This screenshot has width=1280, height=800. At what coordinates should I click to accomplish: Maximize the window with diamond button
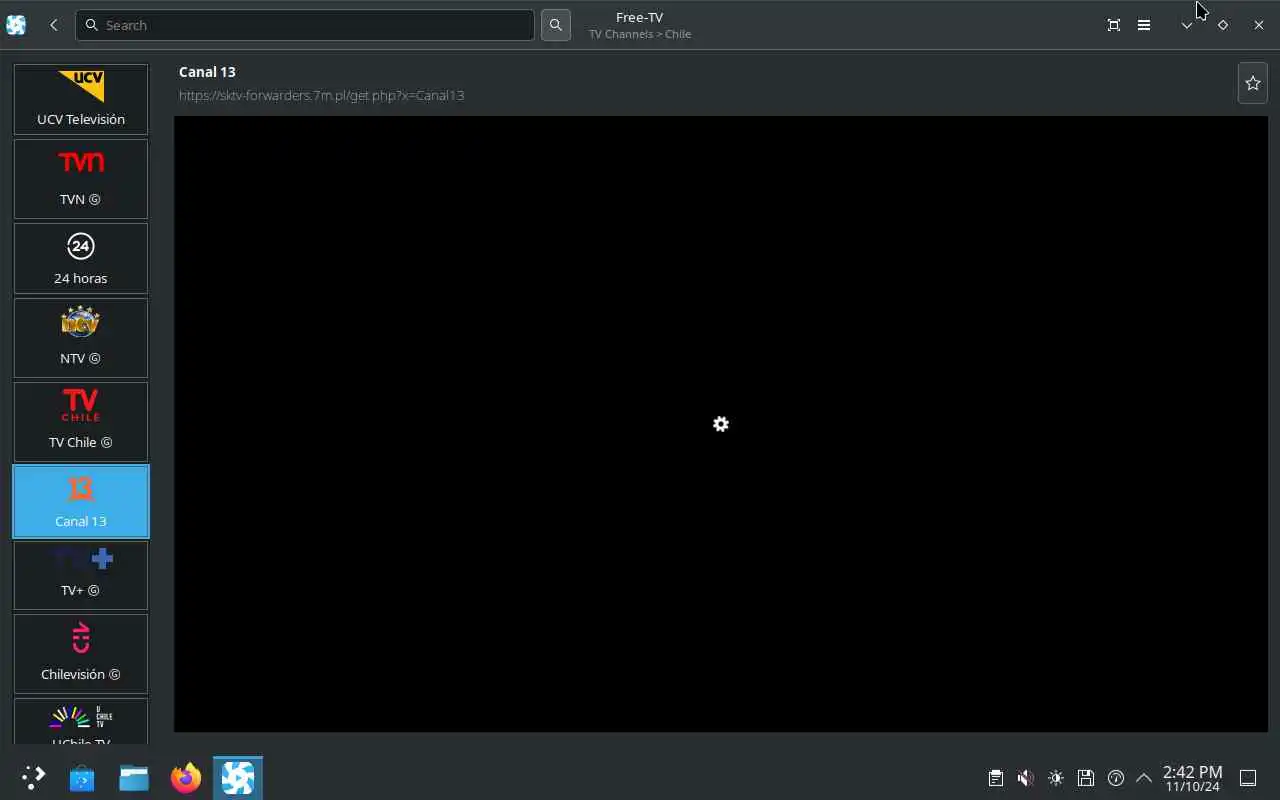[1223, 25]
